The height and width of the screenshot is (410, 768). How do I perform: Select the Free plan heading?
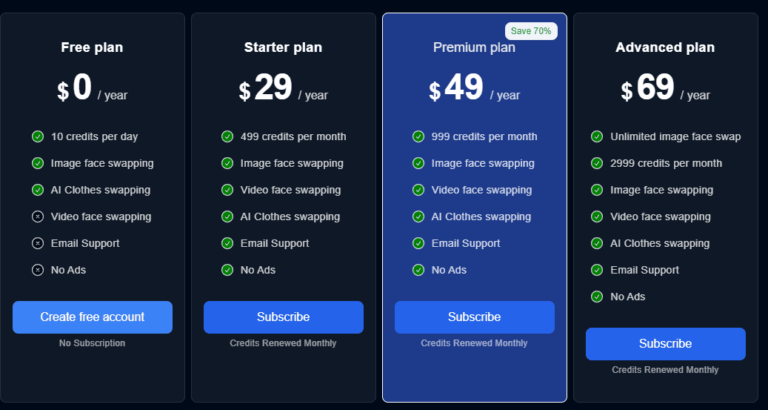(92, 47)
